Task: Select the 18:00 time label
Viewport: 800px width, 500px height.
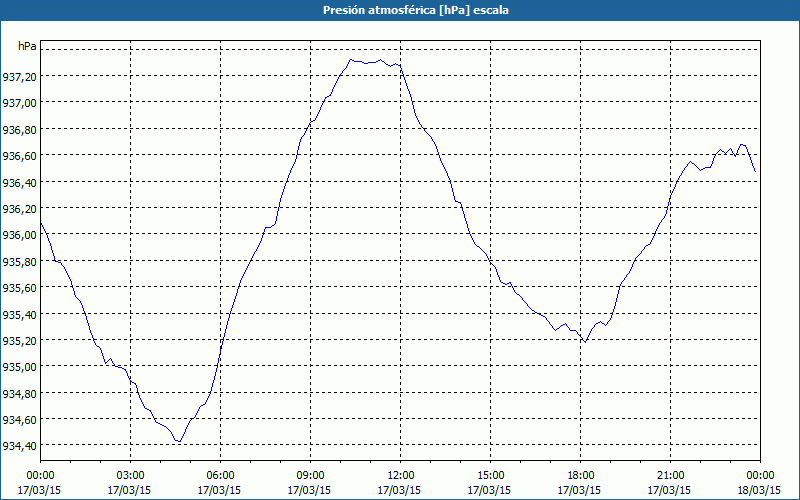Action: coord(581,476)
